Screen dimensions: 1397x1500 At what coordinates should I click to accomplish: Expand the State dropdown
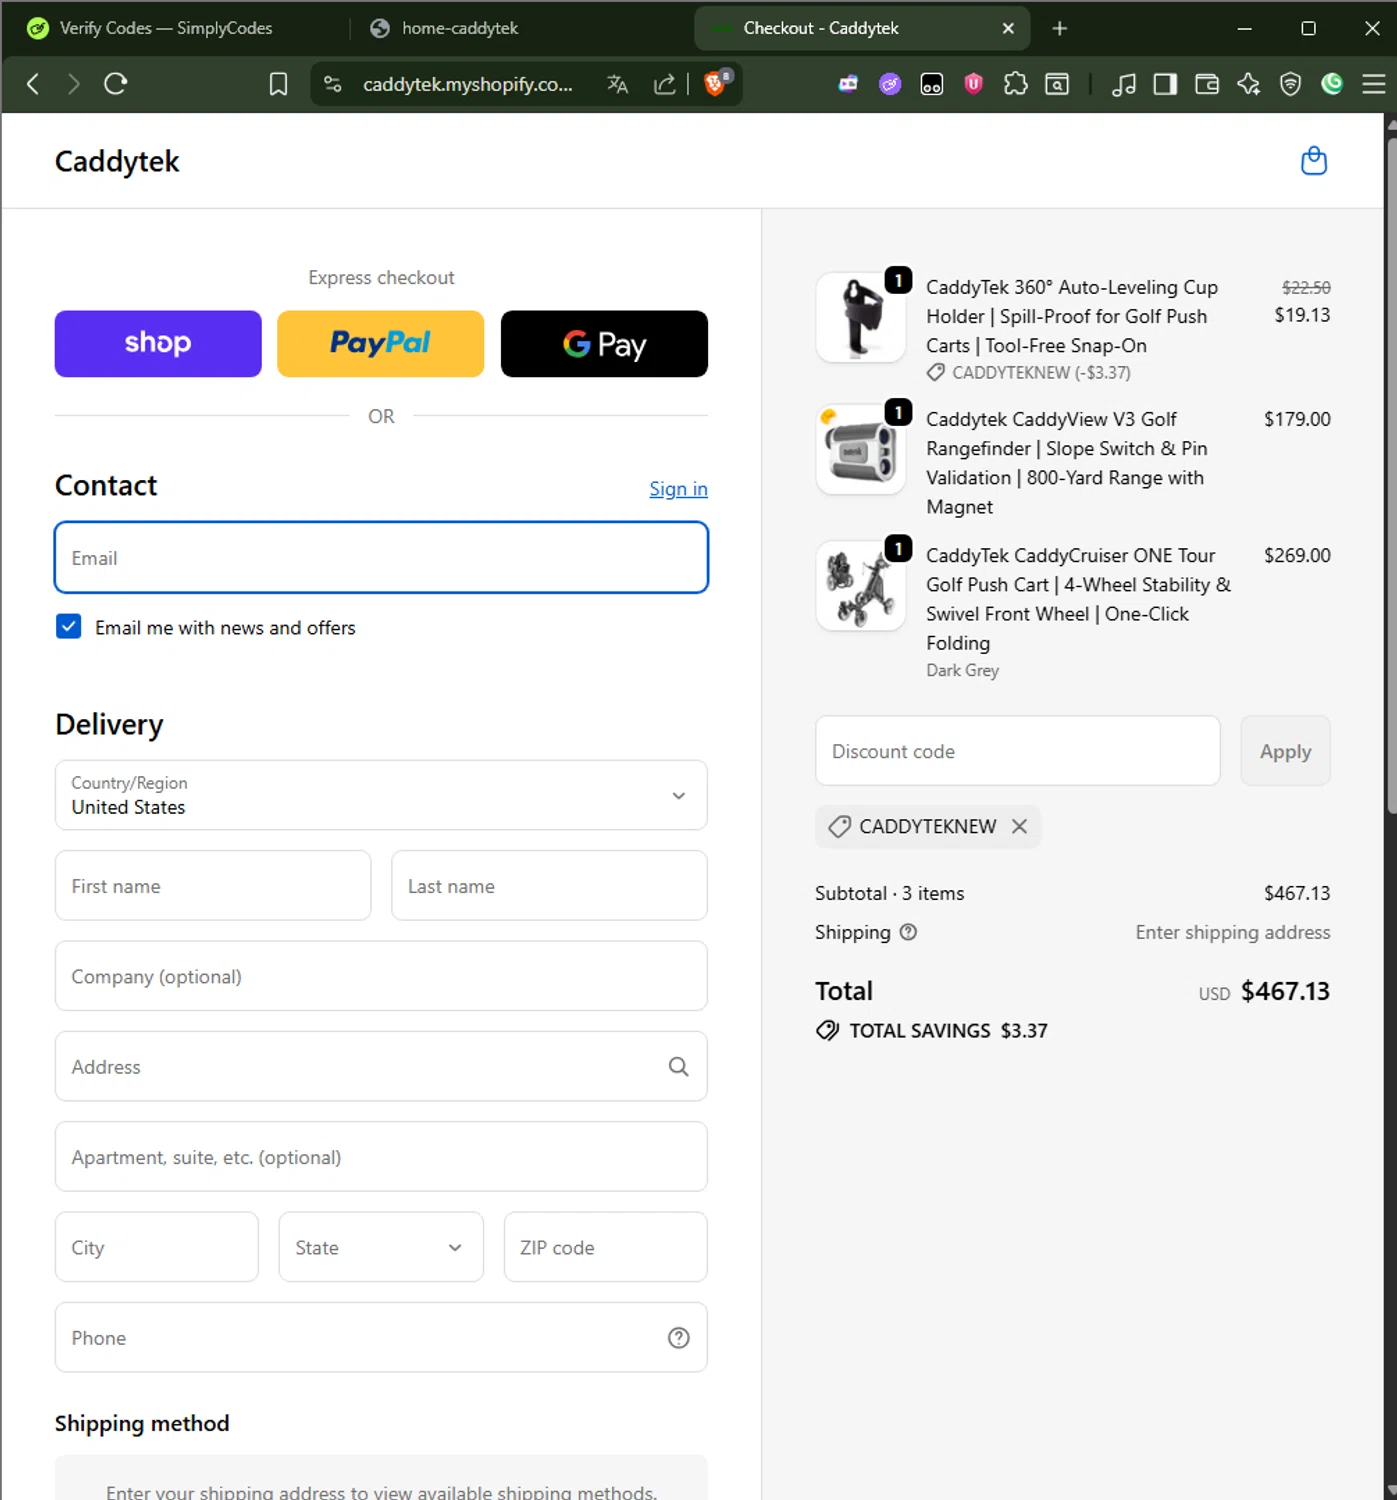click(x=381, y=1247)
